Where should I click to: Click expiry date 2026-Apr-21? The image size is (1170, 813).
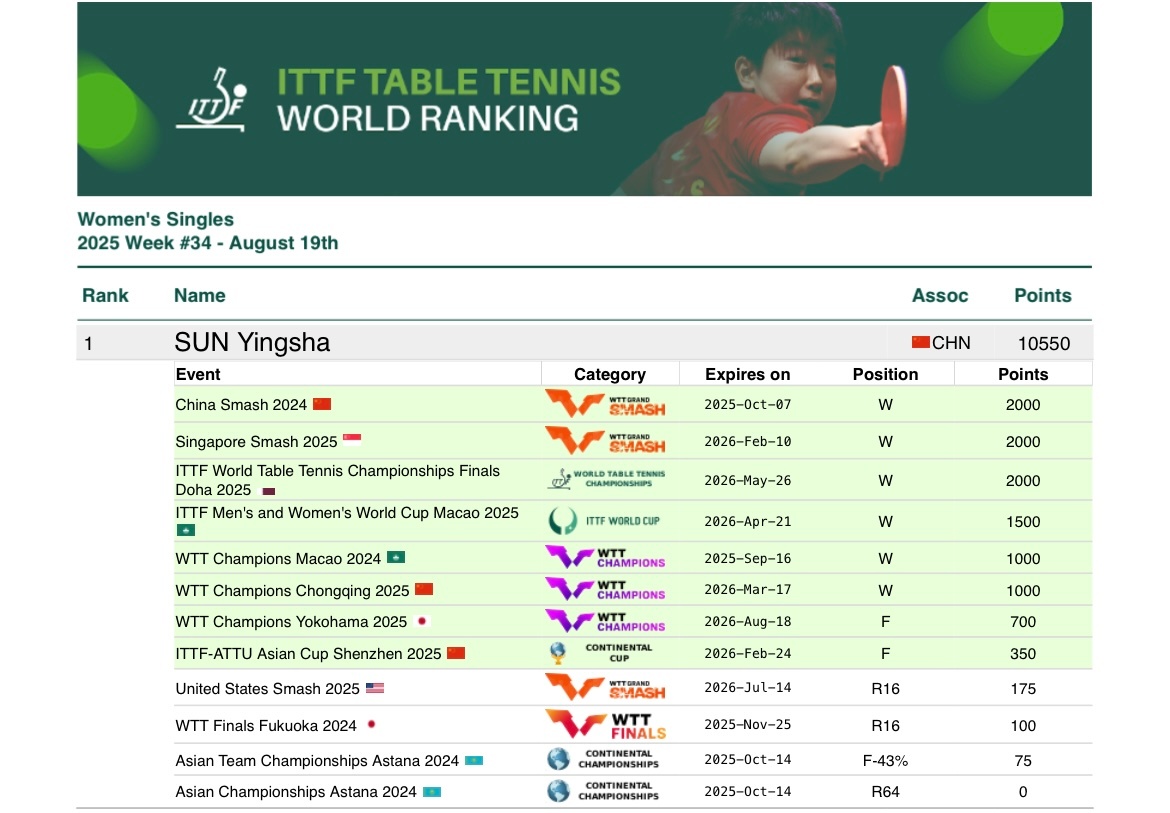pos(747,521)
